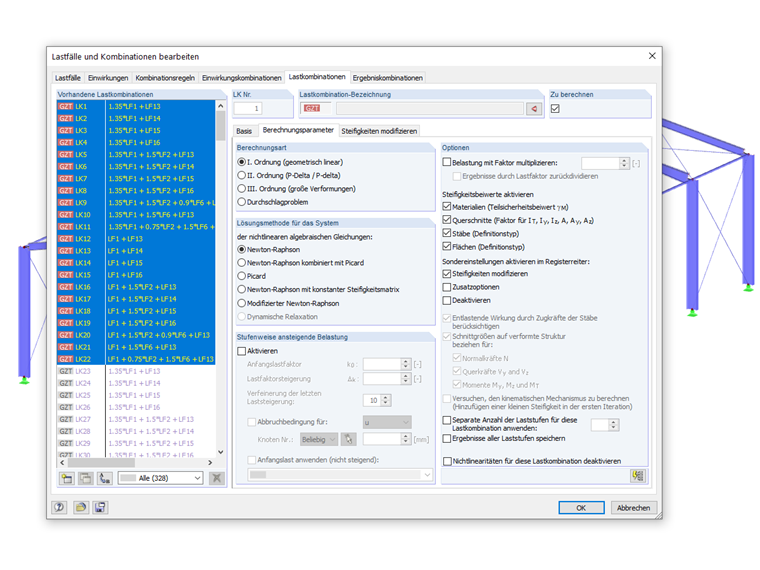
Task: Select II. Ordnung (P-Delta) radio
Action: click(241, 175)
